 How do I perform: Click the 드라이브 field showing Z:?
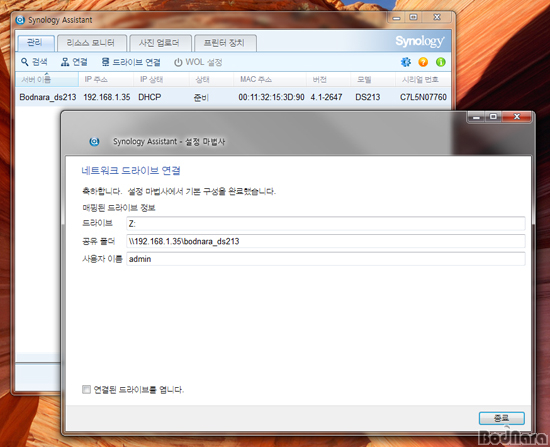326,224
